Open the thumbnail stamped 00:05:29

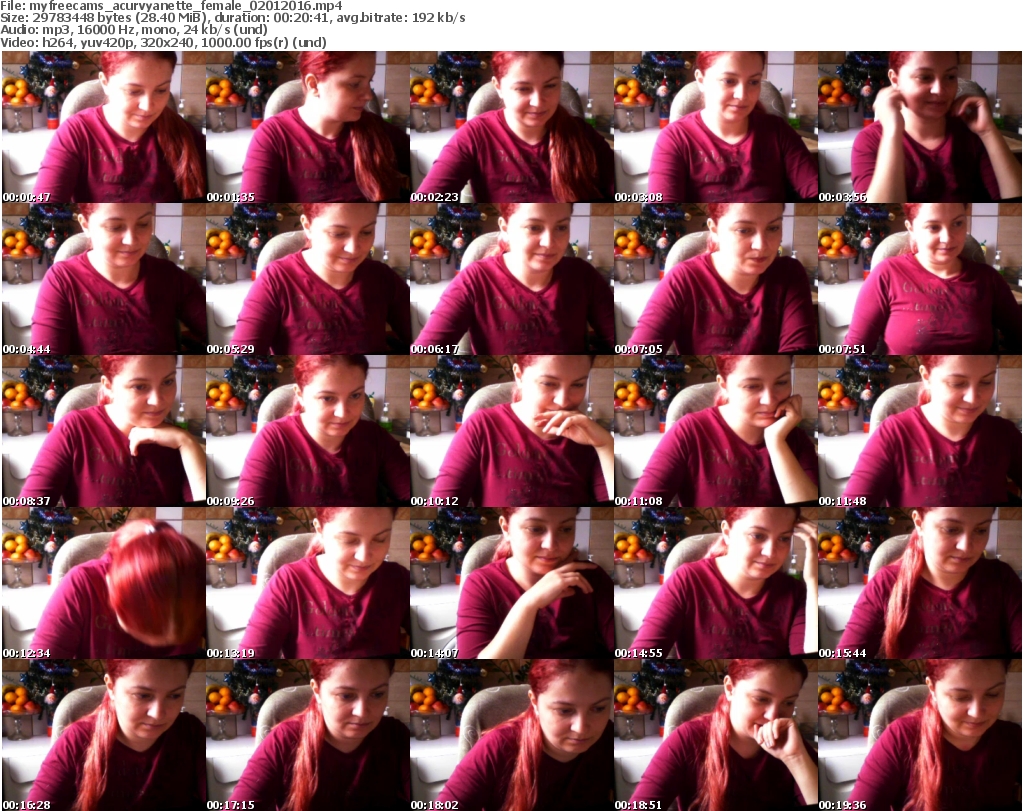(308, 279)
